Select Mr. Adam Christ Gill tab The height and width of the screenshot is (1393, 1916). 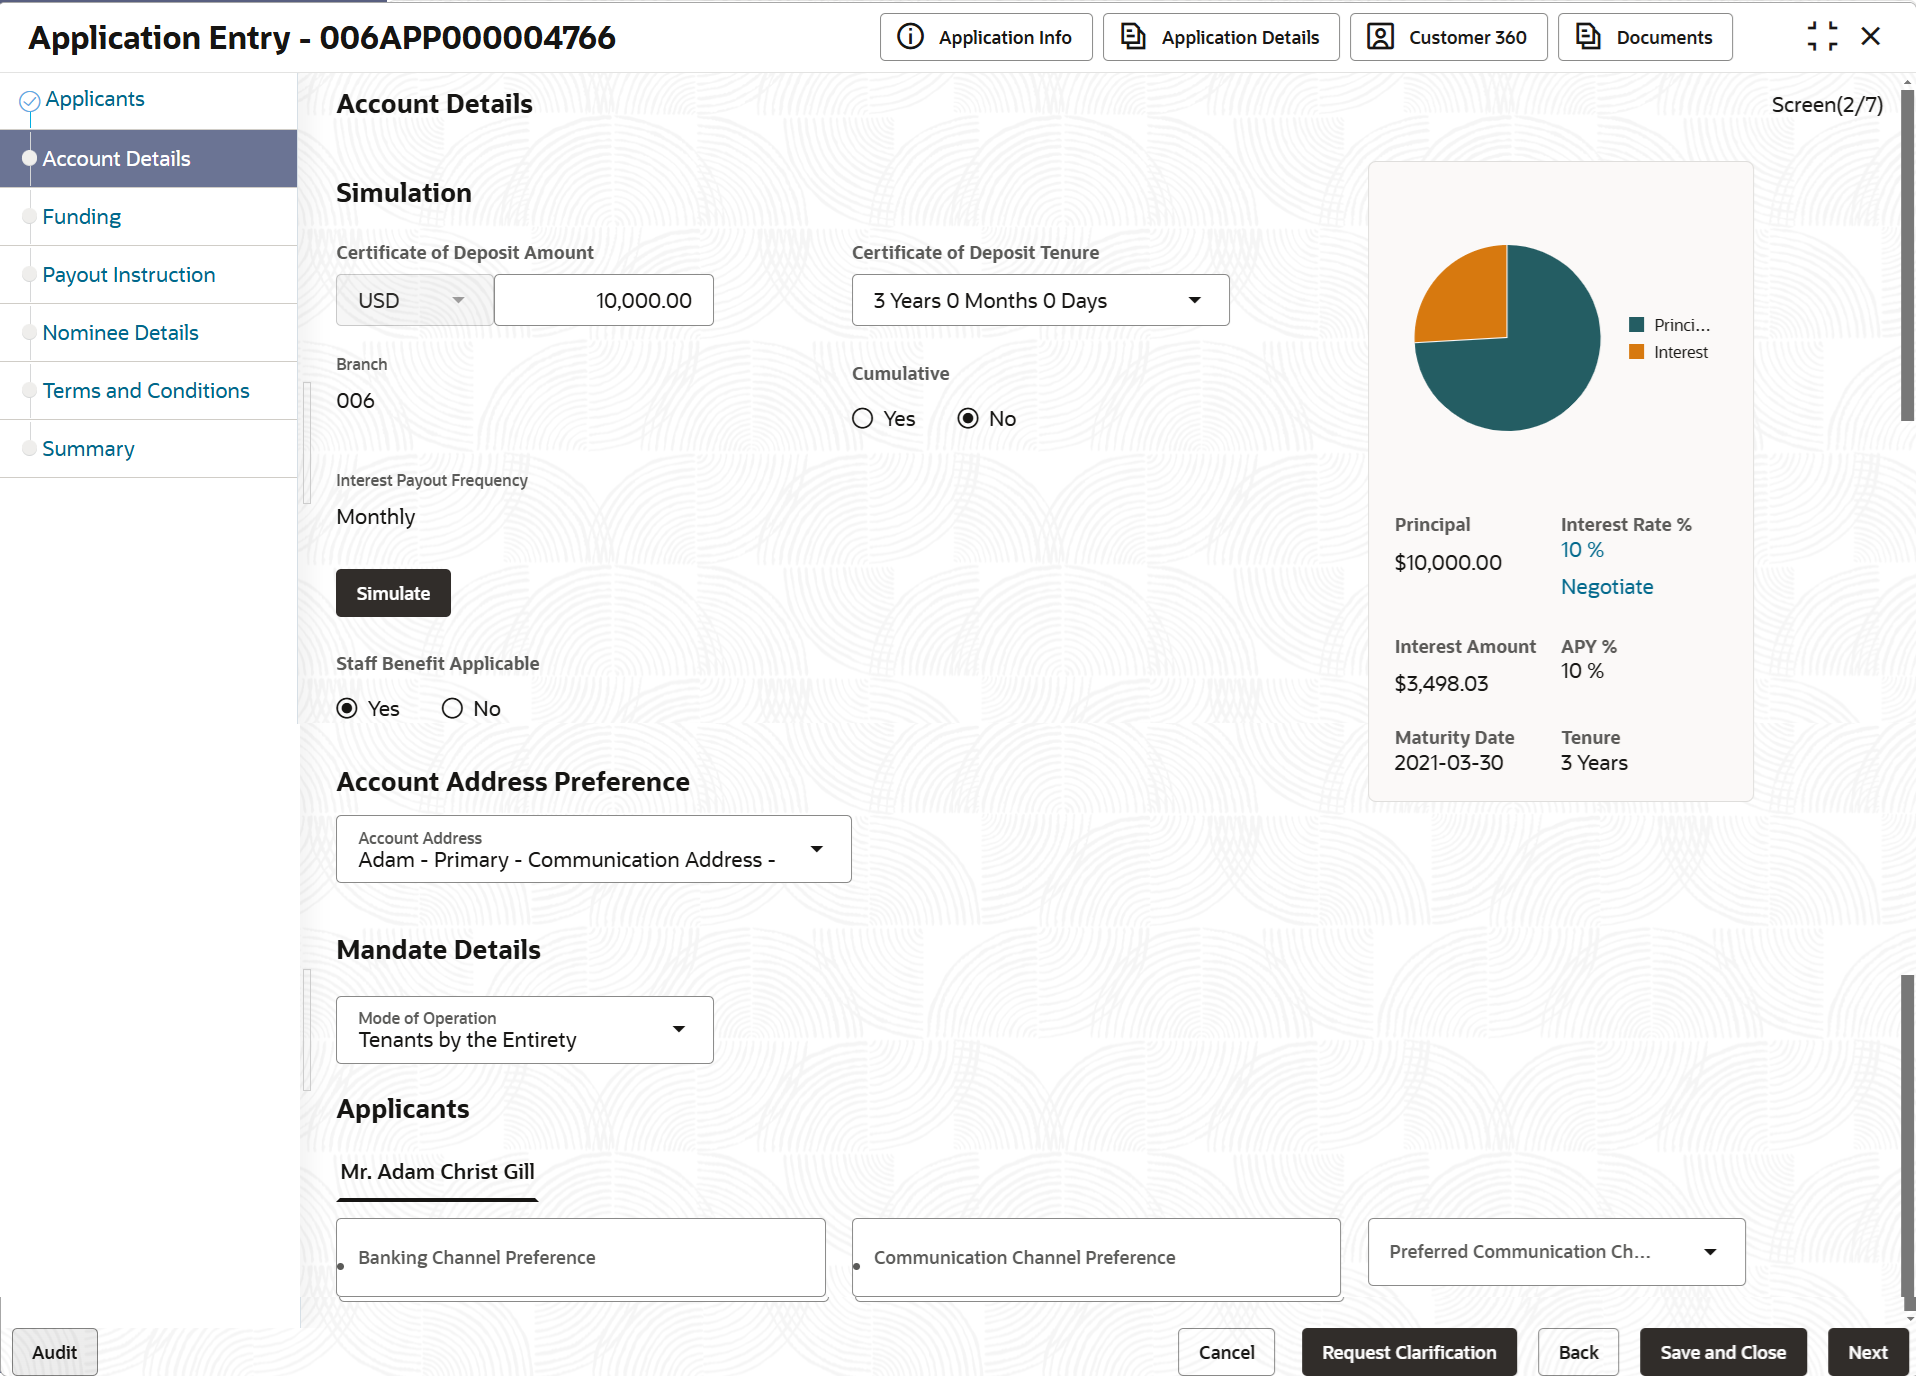(x=437, y=1172)
